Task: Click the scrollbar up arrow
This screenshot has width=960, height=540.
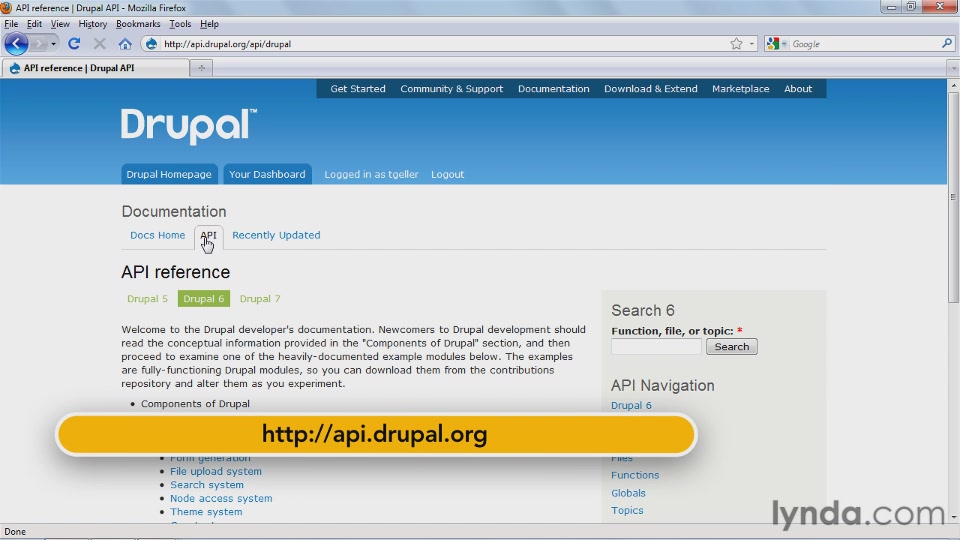Action: [x=953, y=86]
